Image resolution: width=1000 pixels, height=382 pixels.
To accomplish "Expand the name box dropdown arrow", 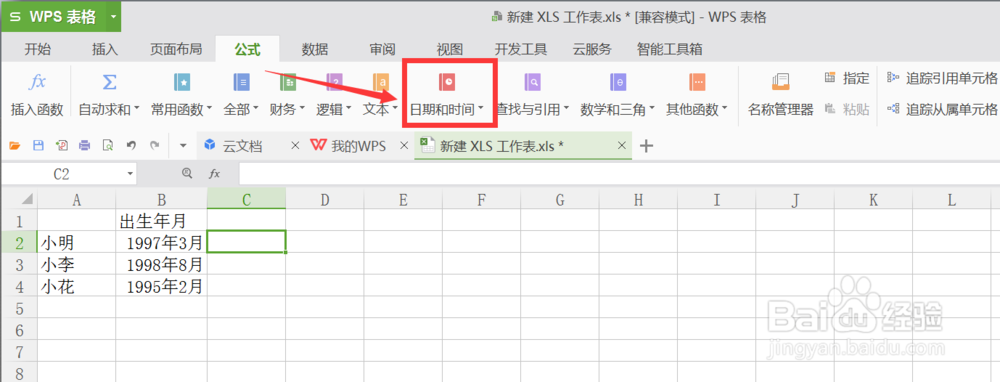I will 130,173.
